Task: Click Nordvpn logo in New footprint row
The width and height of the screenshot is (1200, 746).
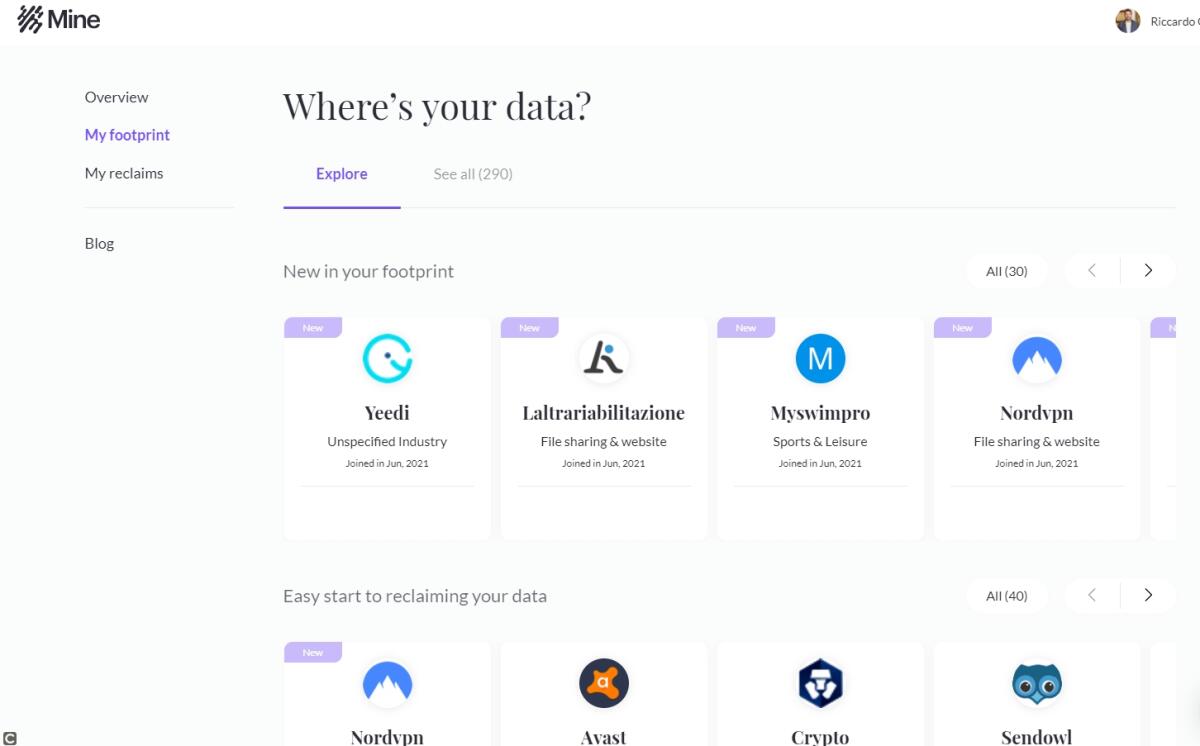Action: (1036, 359)
